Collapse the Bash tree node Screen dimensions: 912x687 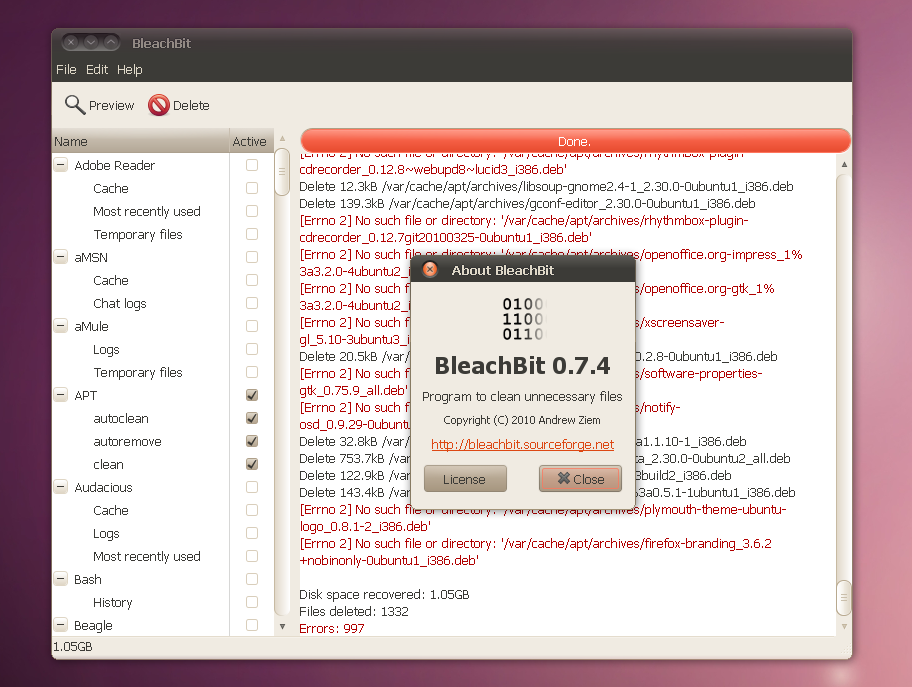coord(60,579)
